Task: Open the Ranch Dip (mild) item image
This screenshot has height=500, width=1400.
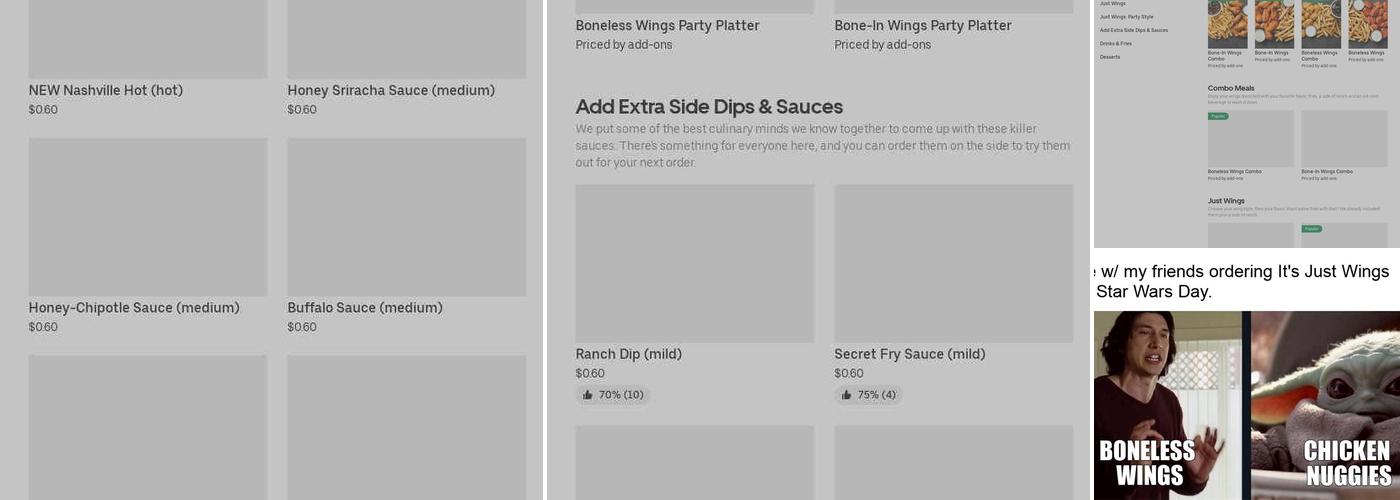Action: [695, 263]
